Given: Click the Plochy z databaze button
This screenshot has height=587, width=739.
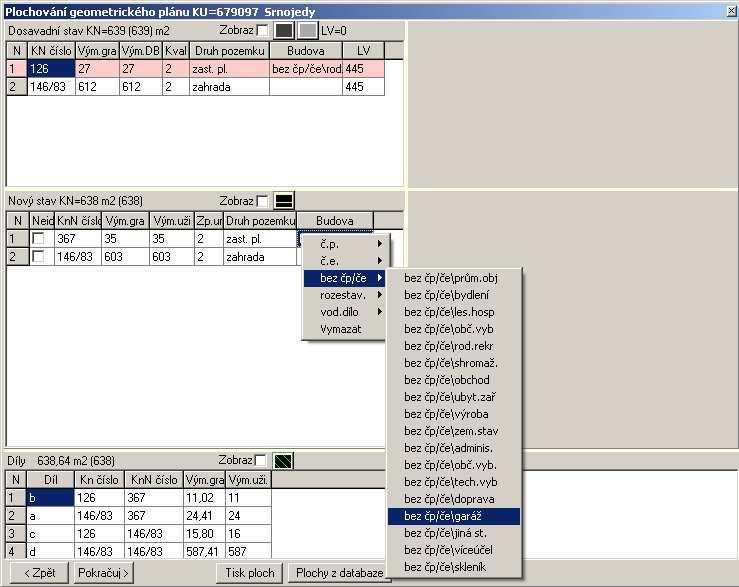Looking at the screenshot, I should (x=339, y=573).
